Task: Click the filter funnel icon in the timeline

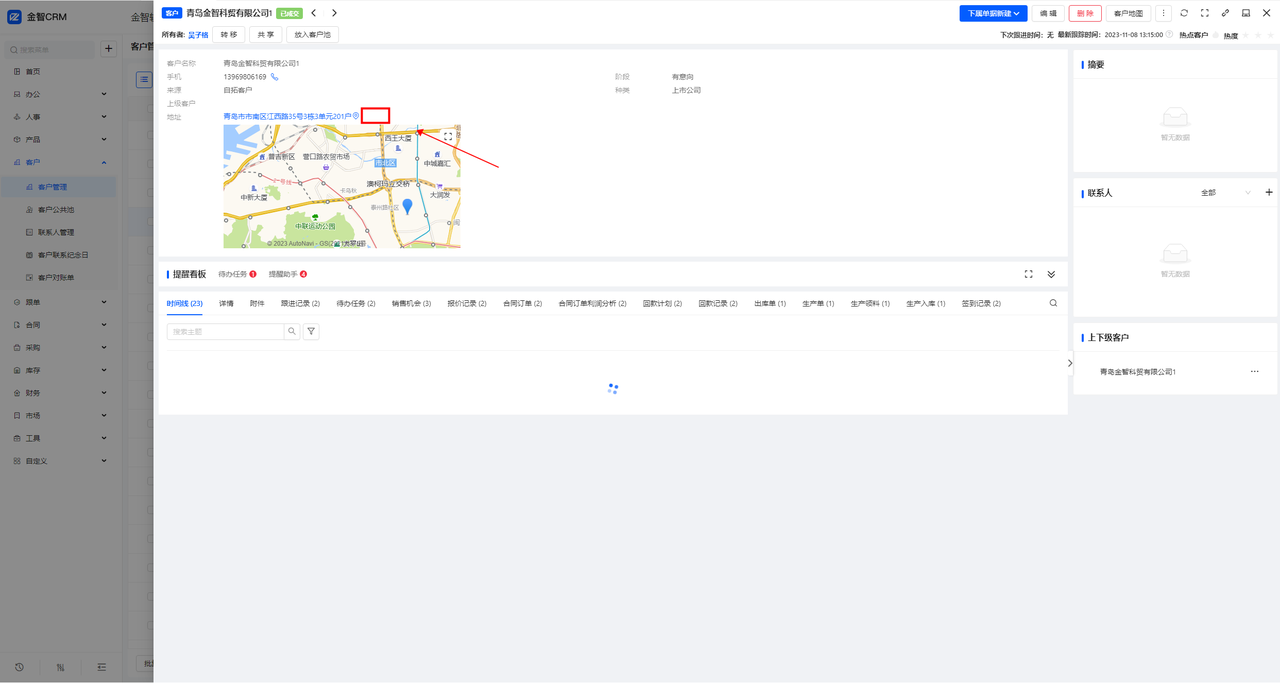Action: (311, 331)
